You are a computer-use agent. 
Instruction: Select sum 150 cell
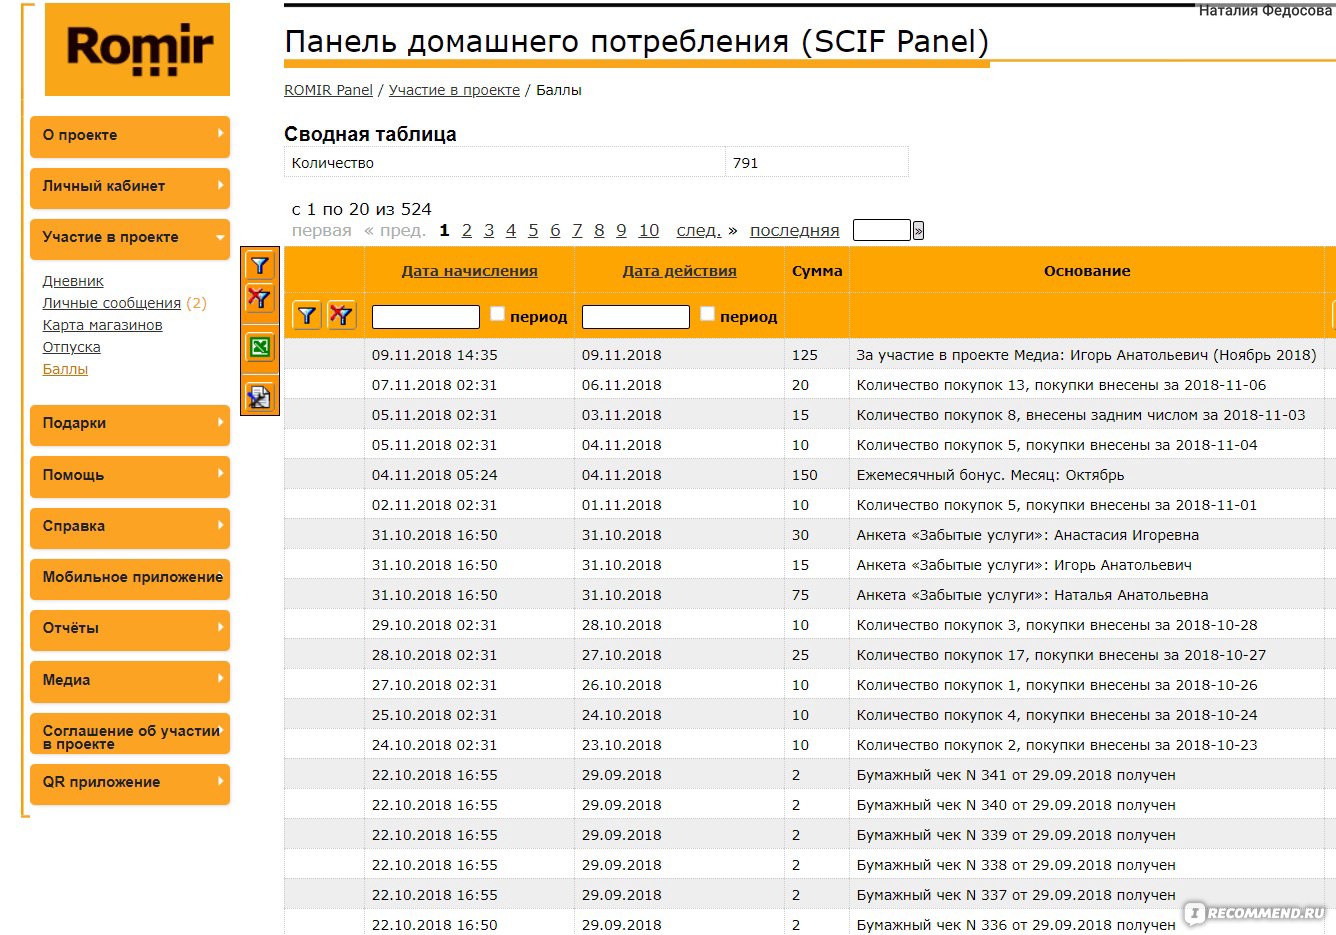805,475
